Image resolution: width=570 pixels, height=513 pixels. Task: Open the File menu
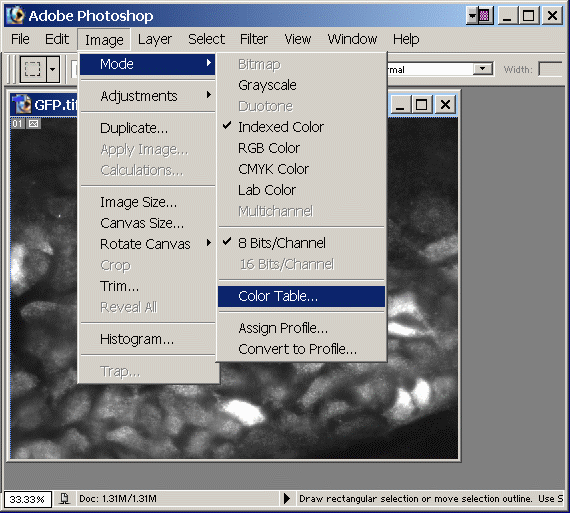click(x=20, y=39)
